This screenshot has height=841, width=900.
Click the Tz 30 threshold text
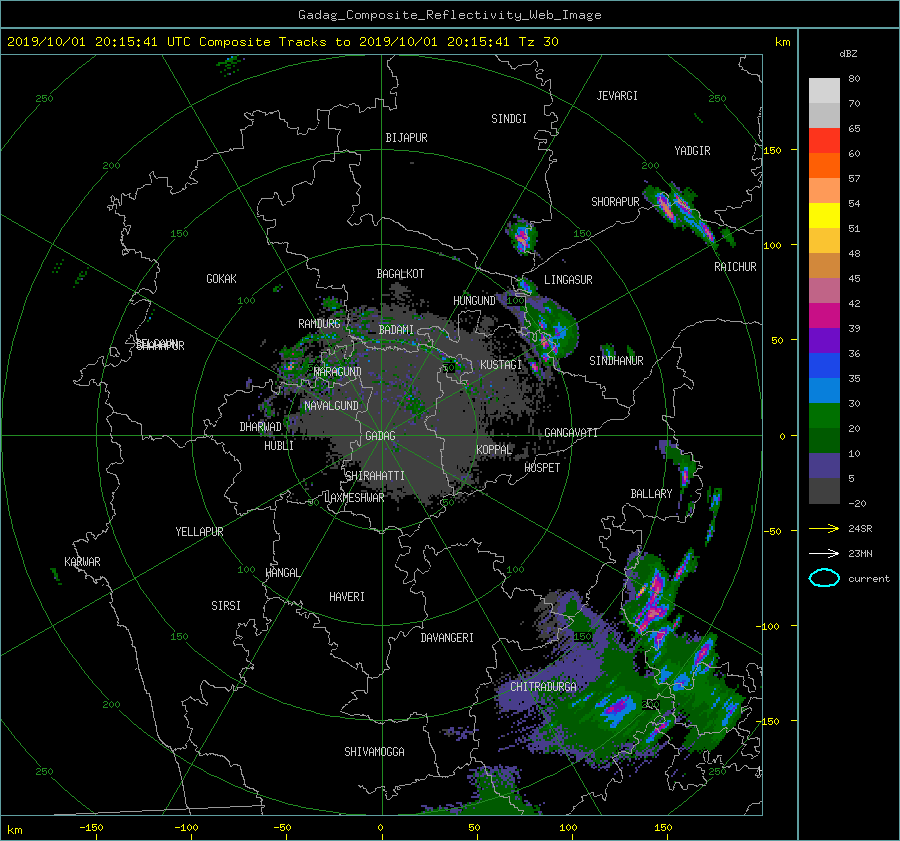[538, 41]
